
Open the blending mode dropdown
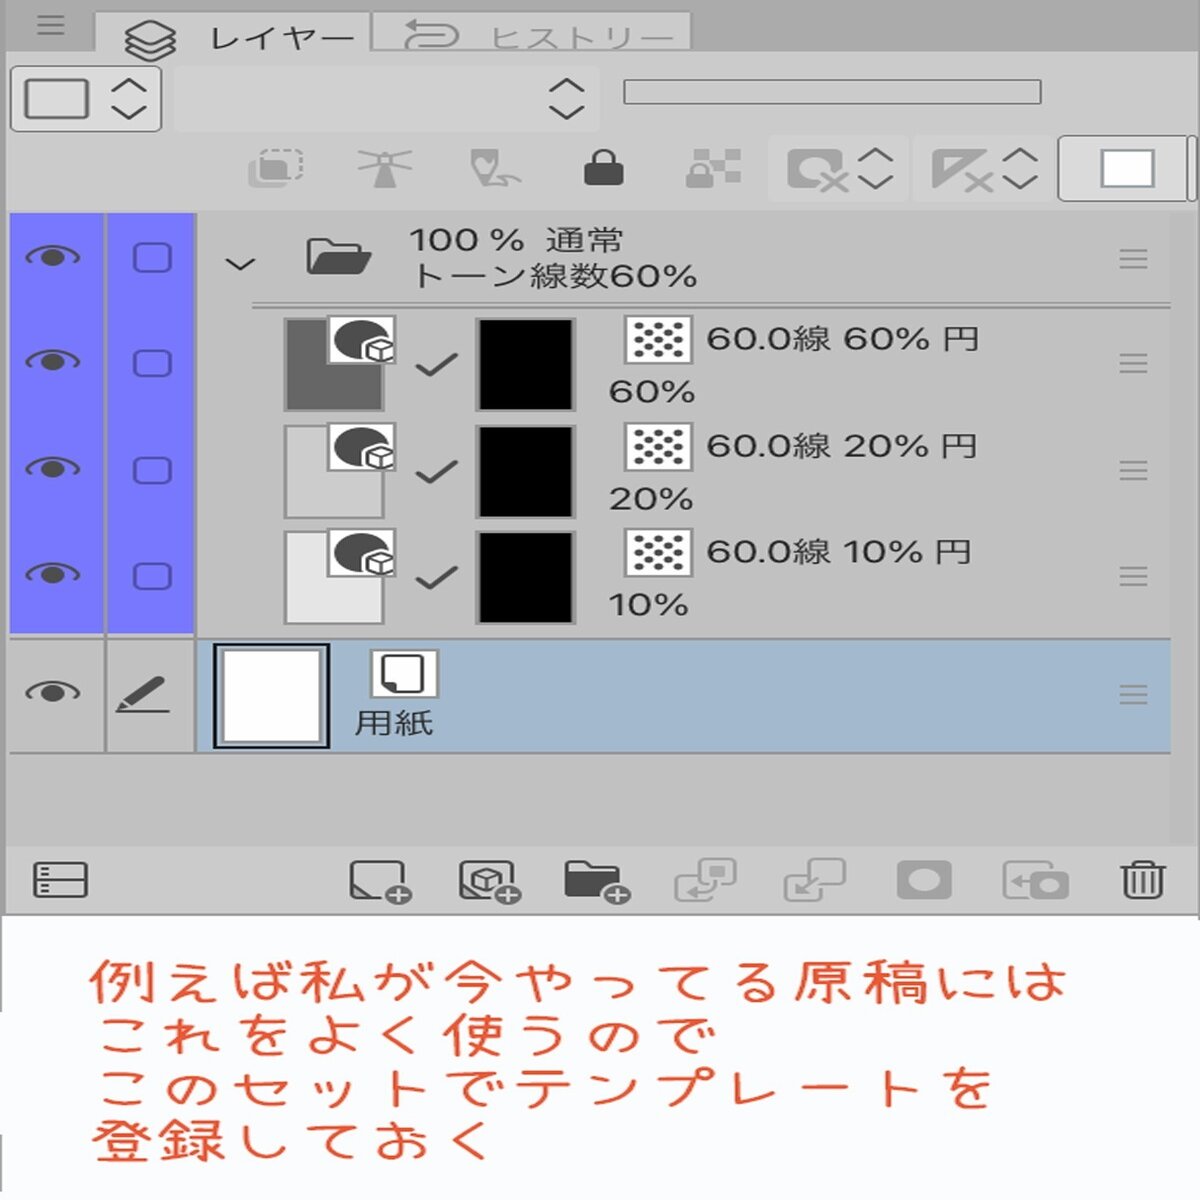coord(387,99)
